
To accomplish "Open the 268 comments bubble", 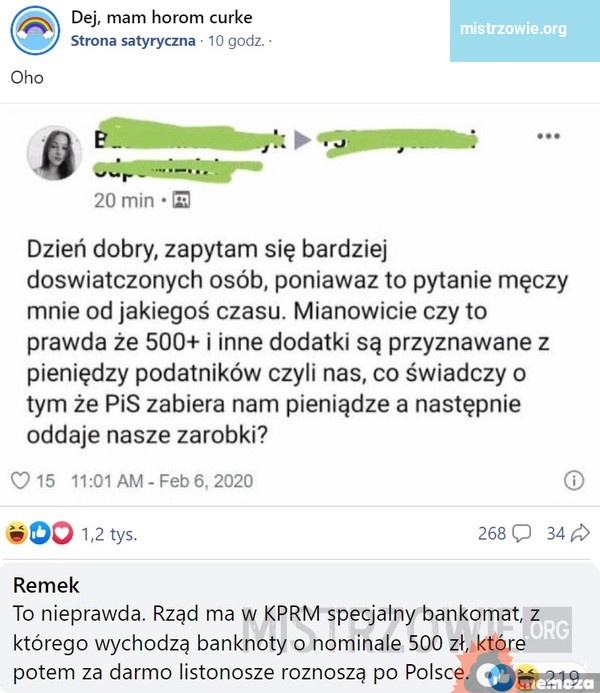I will [x=504, y=533].
